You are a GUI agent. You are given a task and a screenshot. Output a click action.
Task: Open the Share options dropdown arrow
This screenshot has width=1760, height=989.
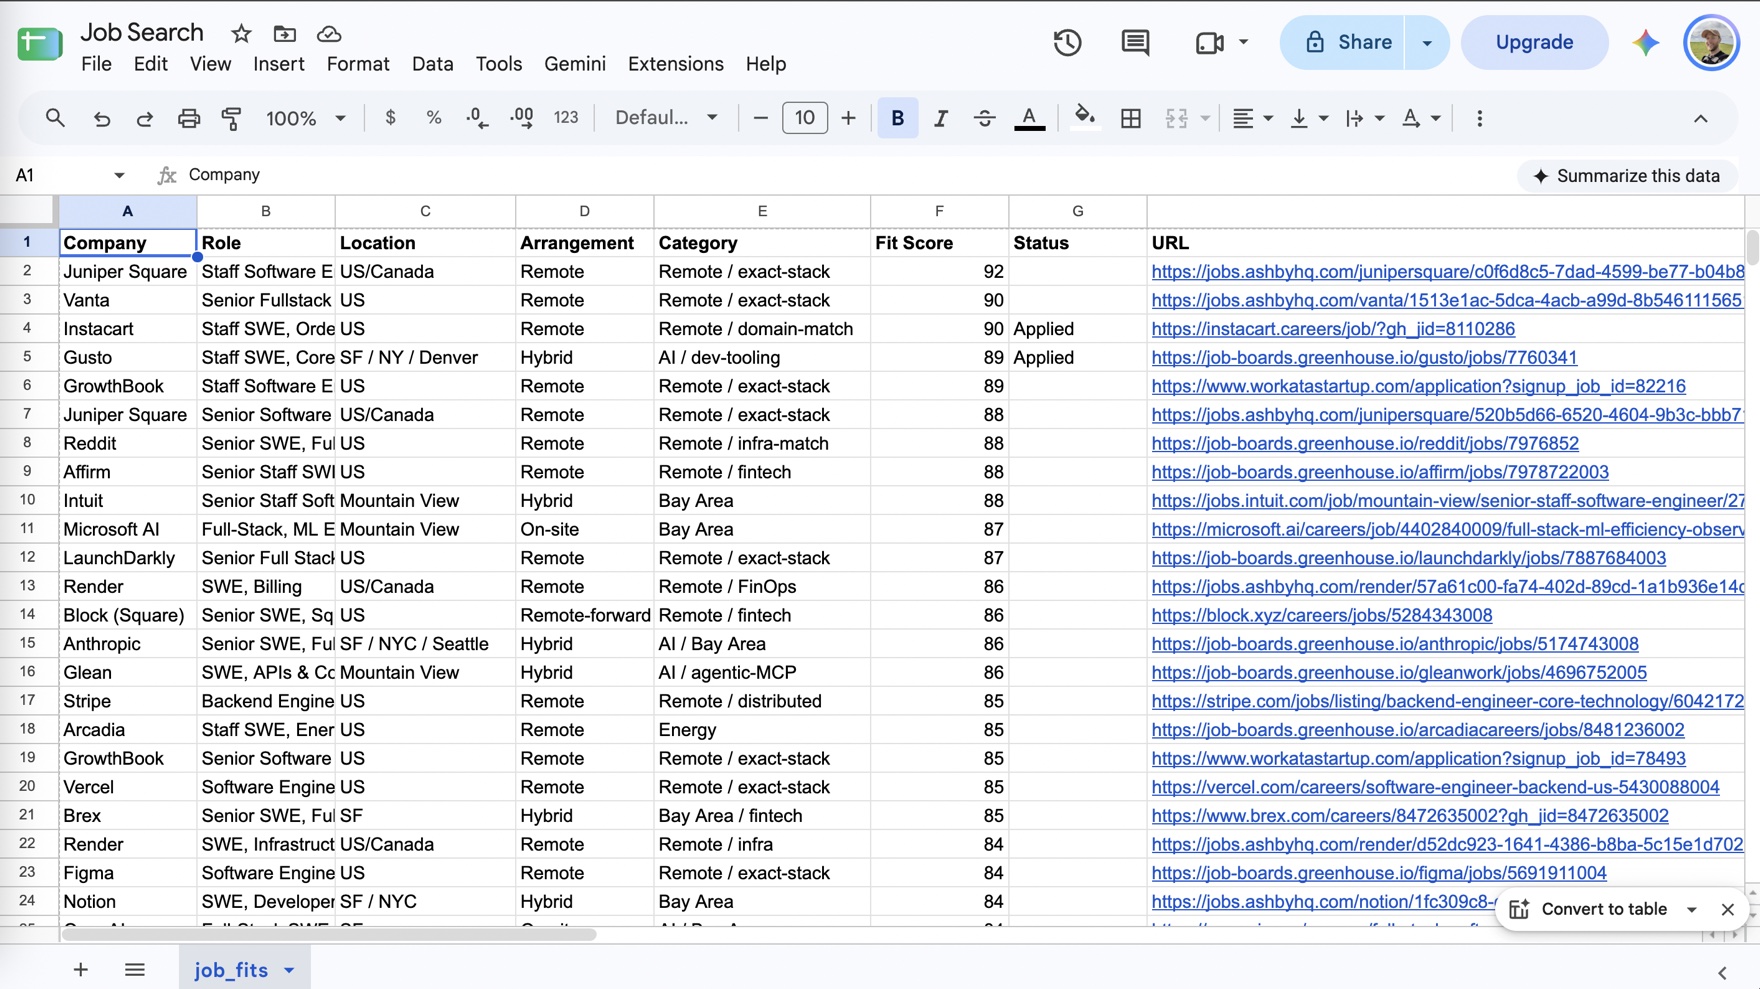[1427, 42]
